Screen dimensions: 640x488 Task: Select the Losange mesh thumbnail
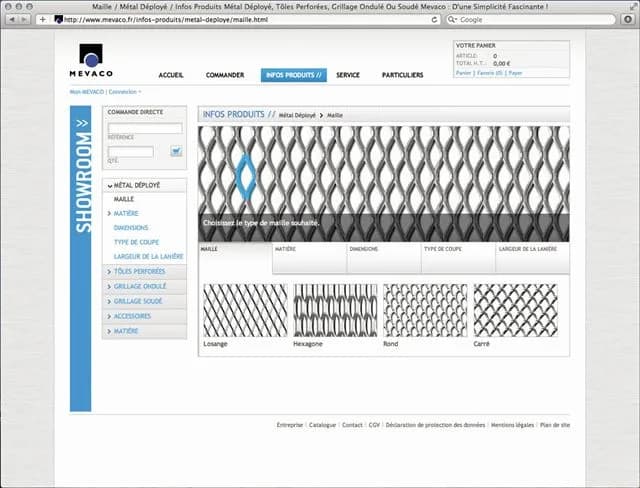(245, 311)
